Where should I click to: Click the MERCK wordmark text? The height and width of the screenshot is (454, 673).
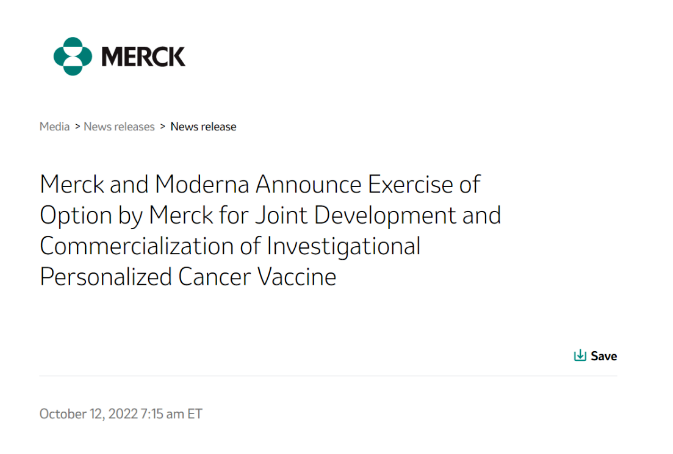142,57
